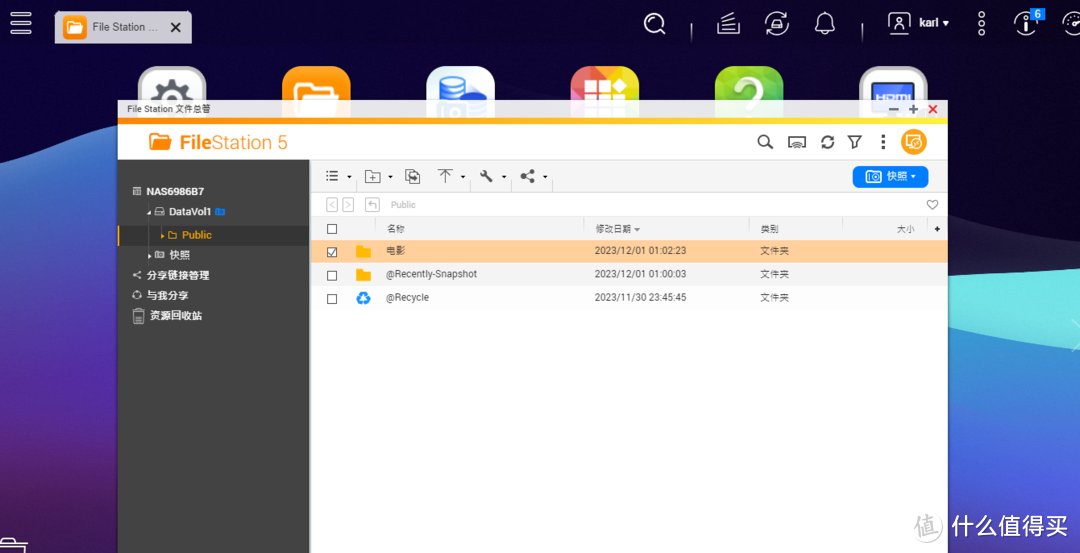1080x553 pixels.
Task: Open the orange File Station desktop icon
Action: [x=316, y=83]
